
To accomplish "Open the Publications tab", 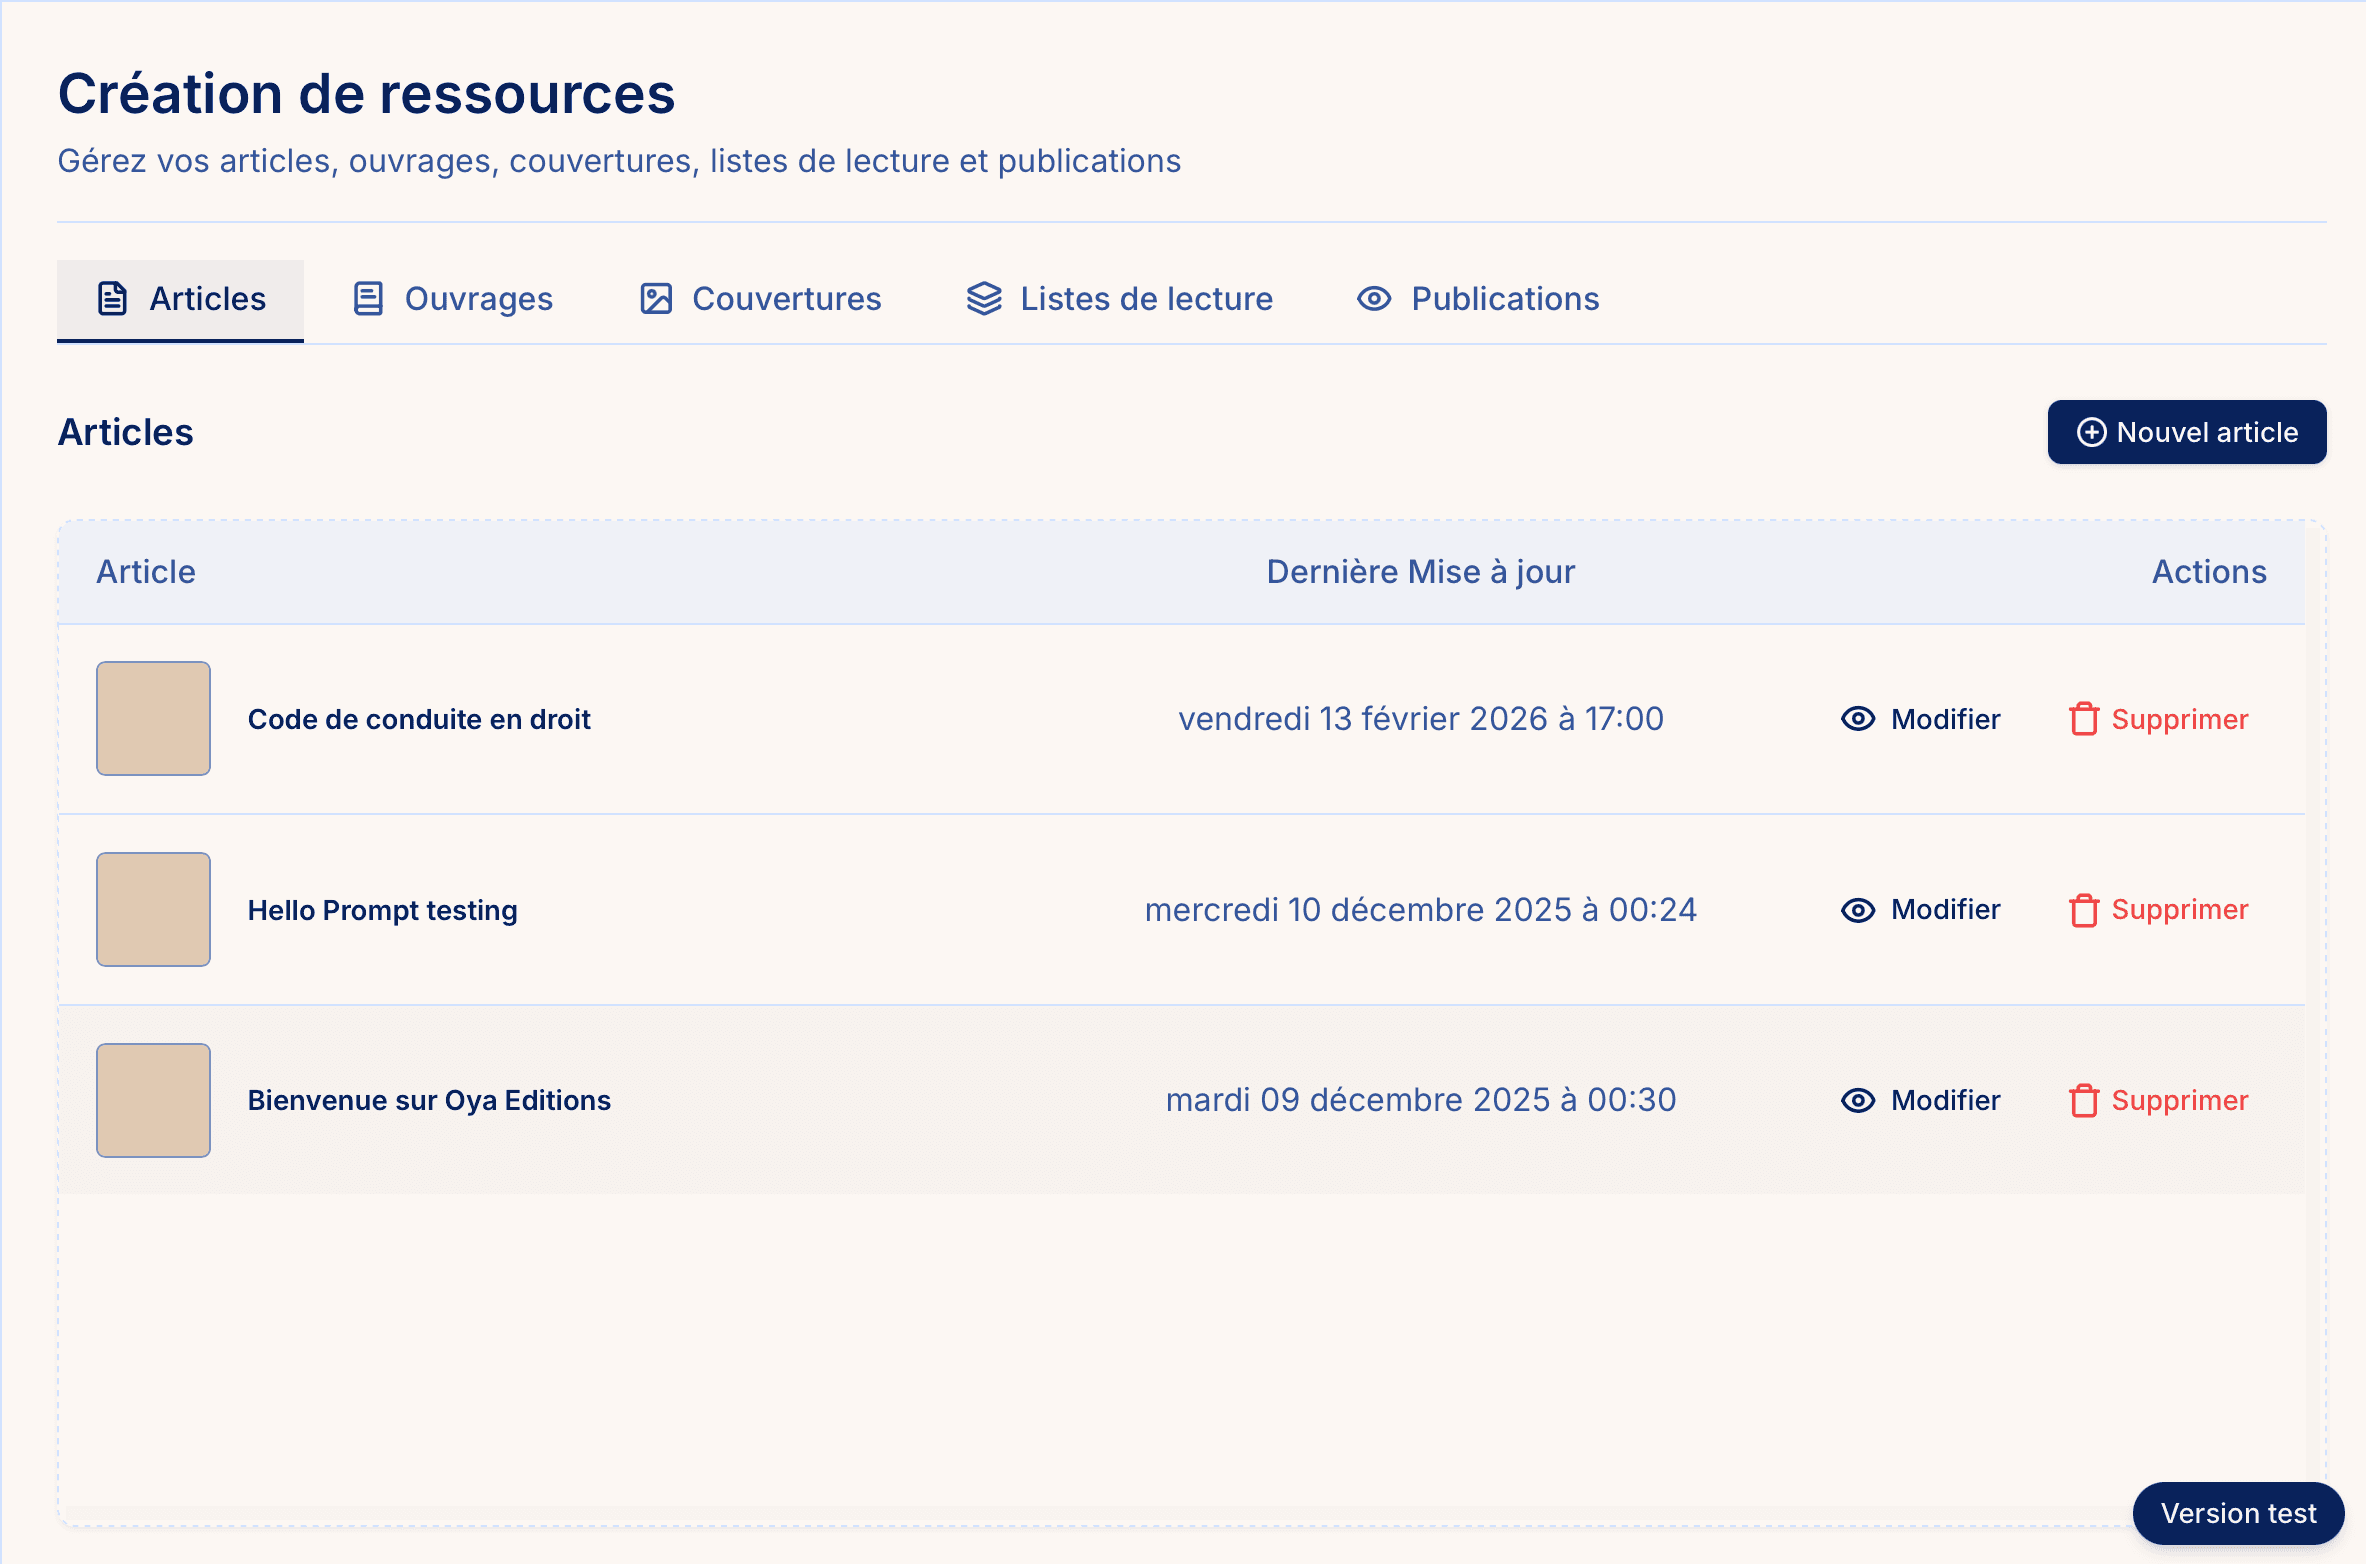I will (1476, 298).
